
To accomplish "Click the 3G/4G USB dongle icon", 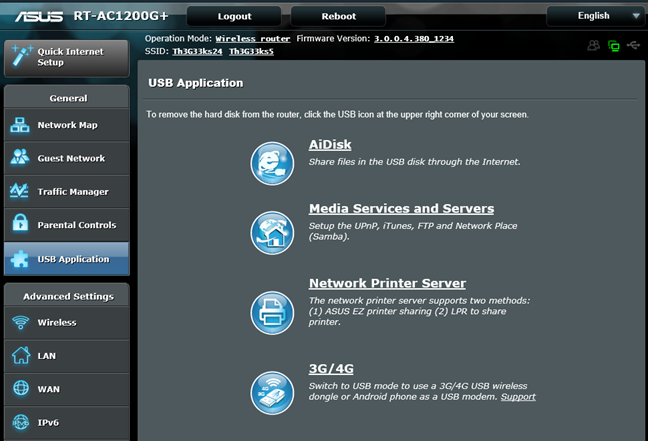I will [272, 393].
